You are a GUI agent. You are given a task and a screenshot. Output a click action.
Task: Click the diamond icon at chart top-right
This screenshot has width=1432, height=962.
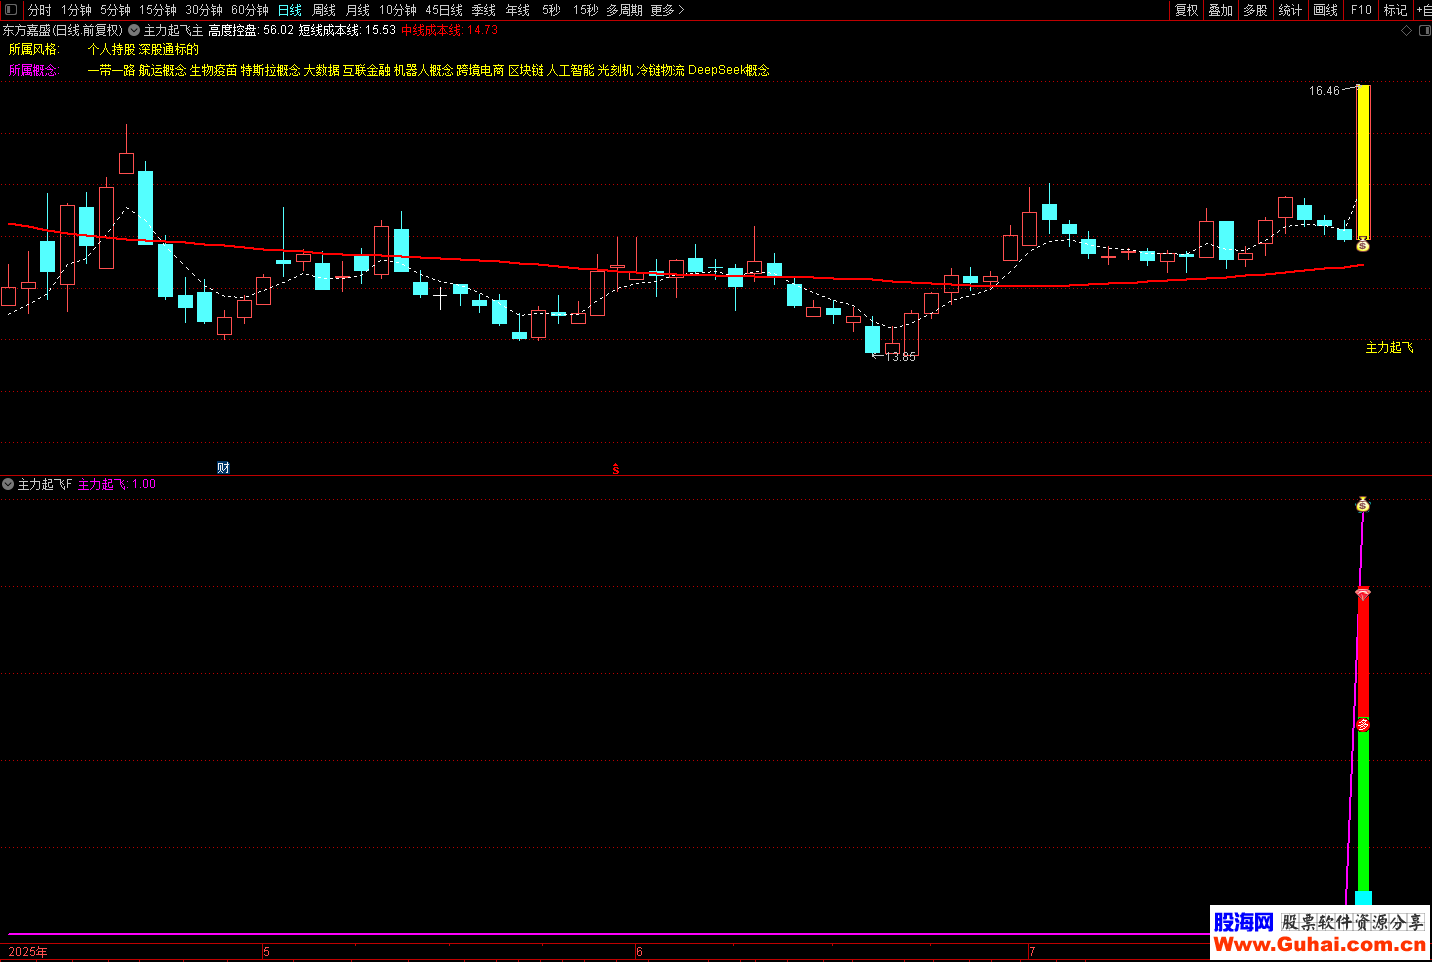1406,30
